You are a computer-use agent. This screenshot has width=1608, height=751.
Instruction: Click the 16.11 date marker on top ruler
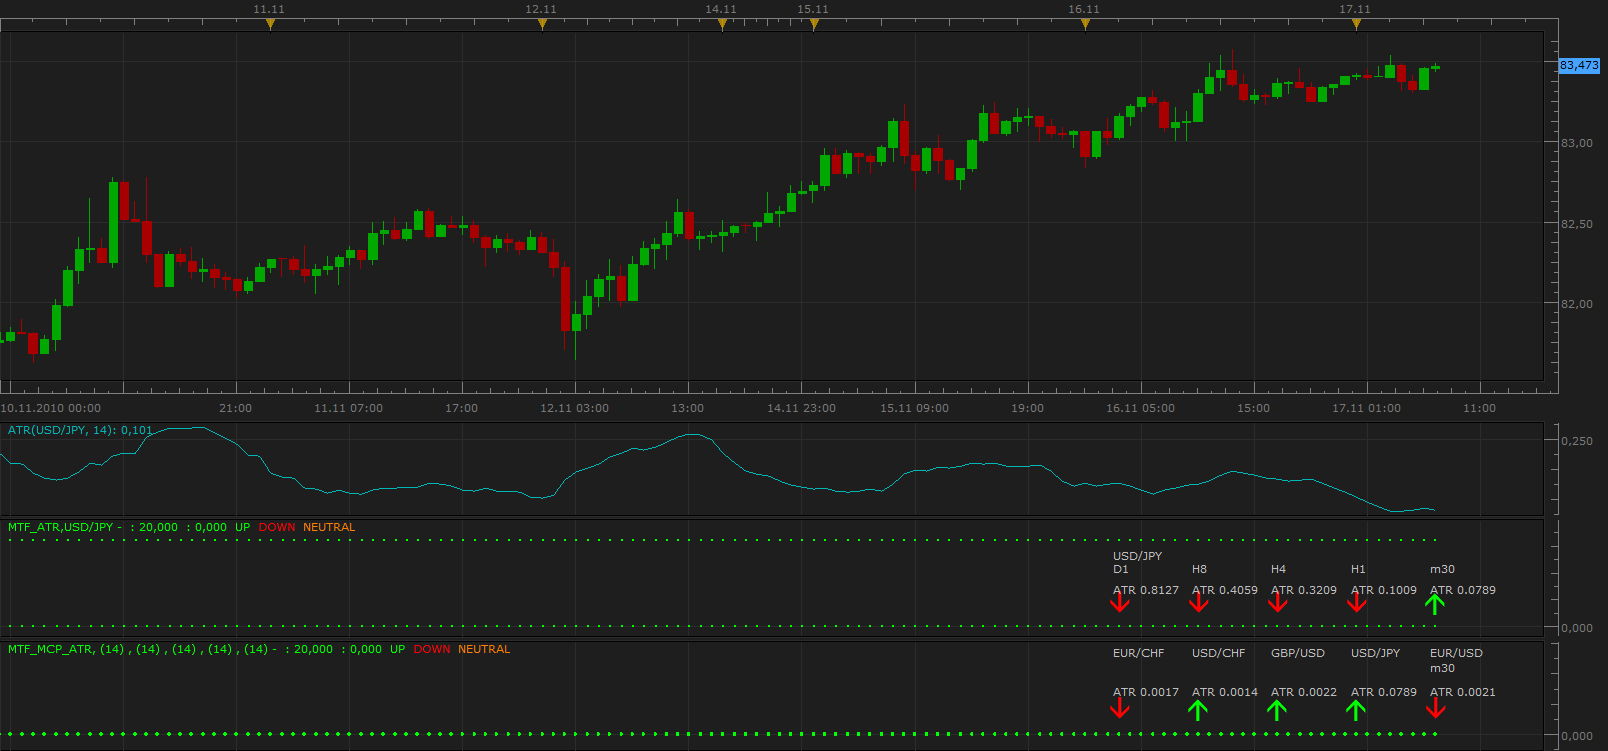pos(1085,25)
